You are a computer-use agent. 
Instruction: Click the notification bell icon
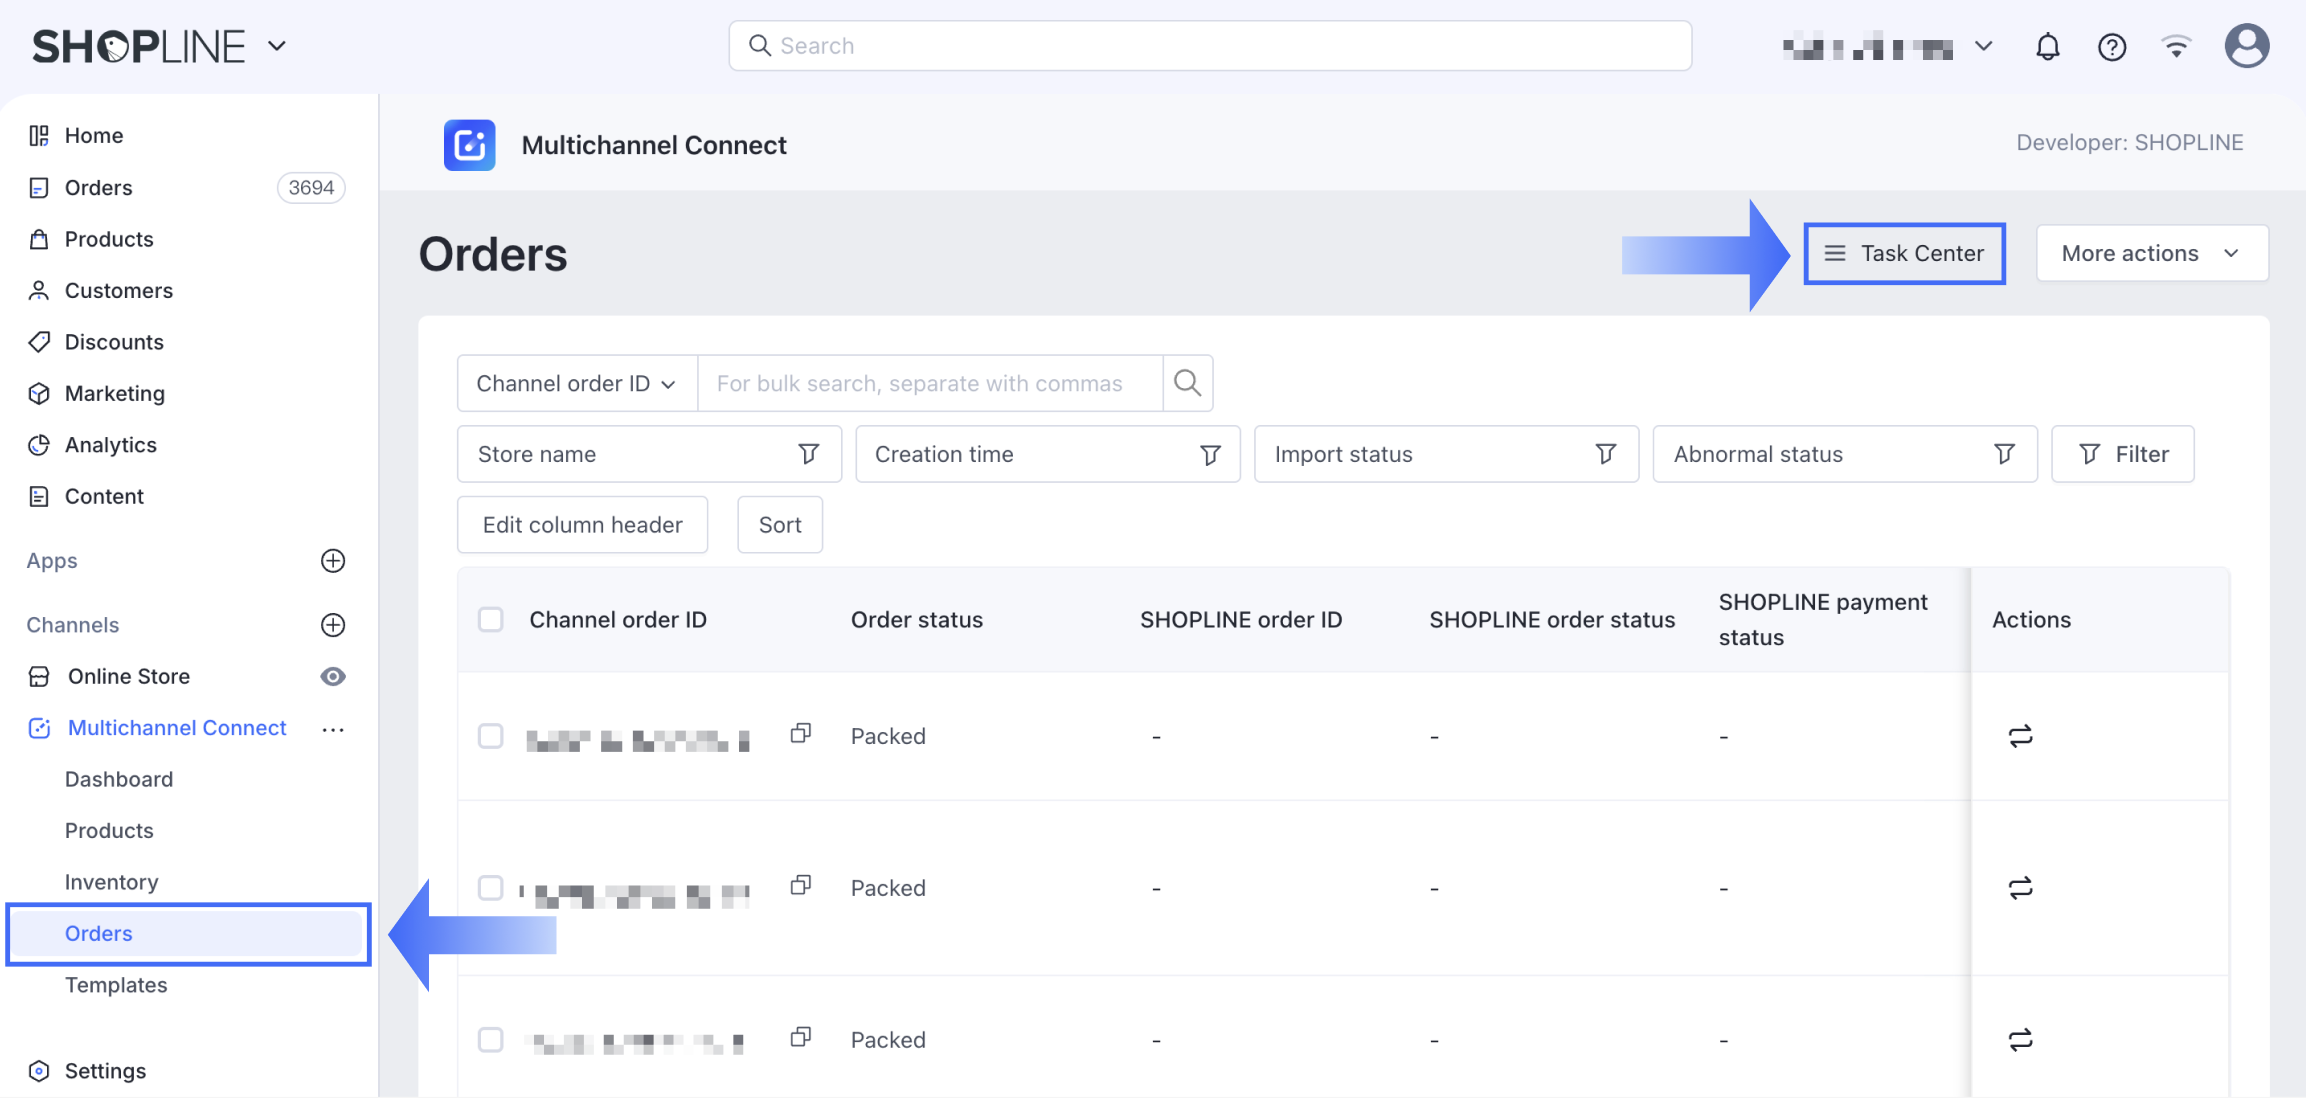2047,47
